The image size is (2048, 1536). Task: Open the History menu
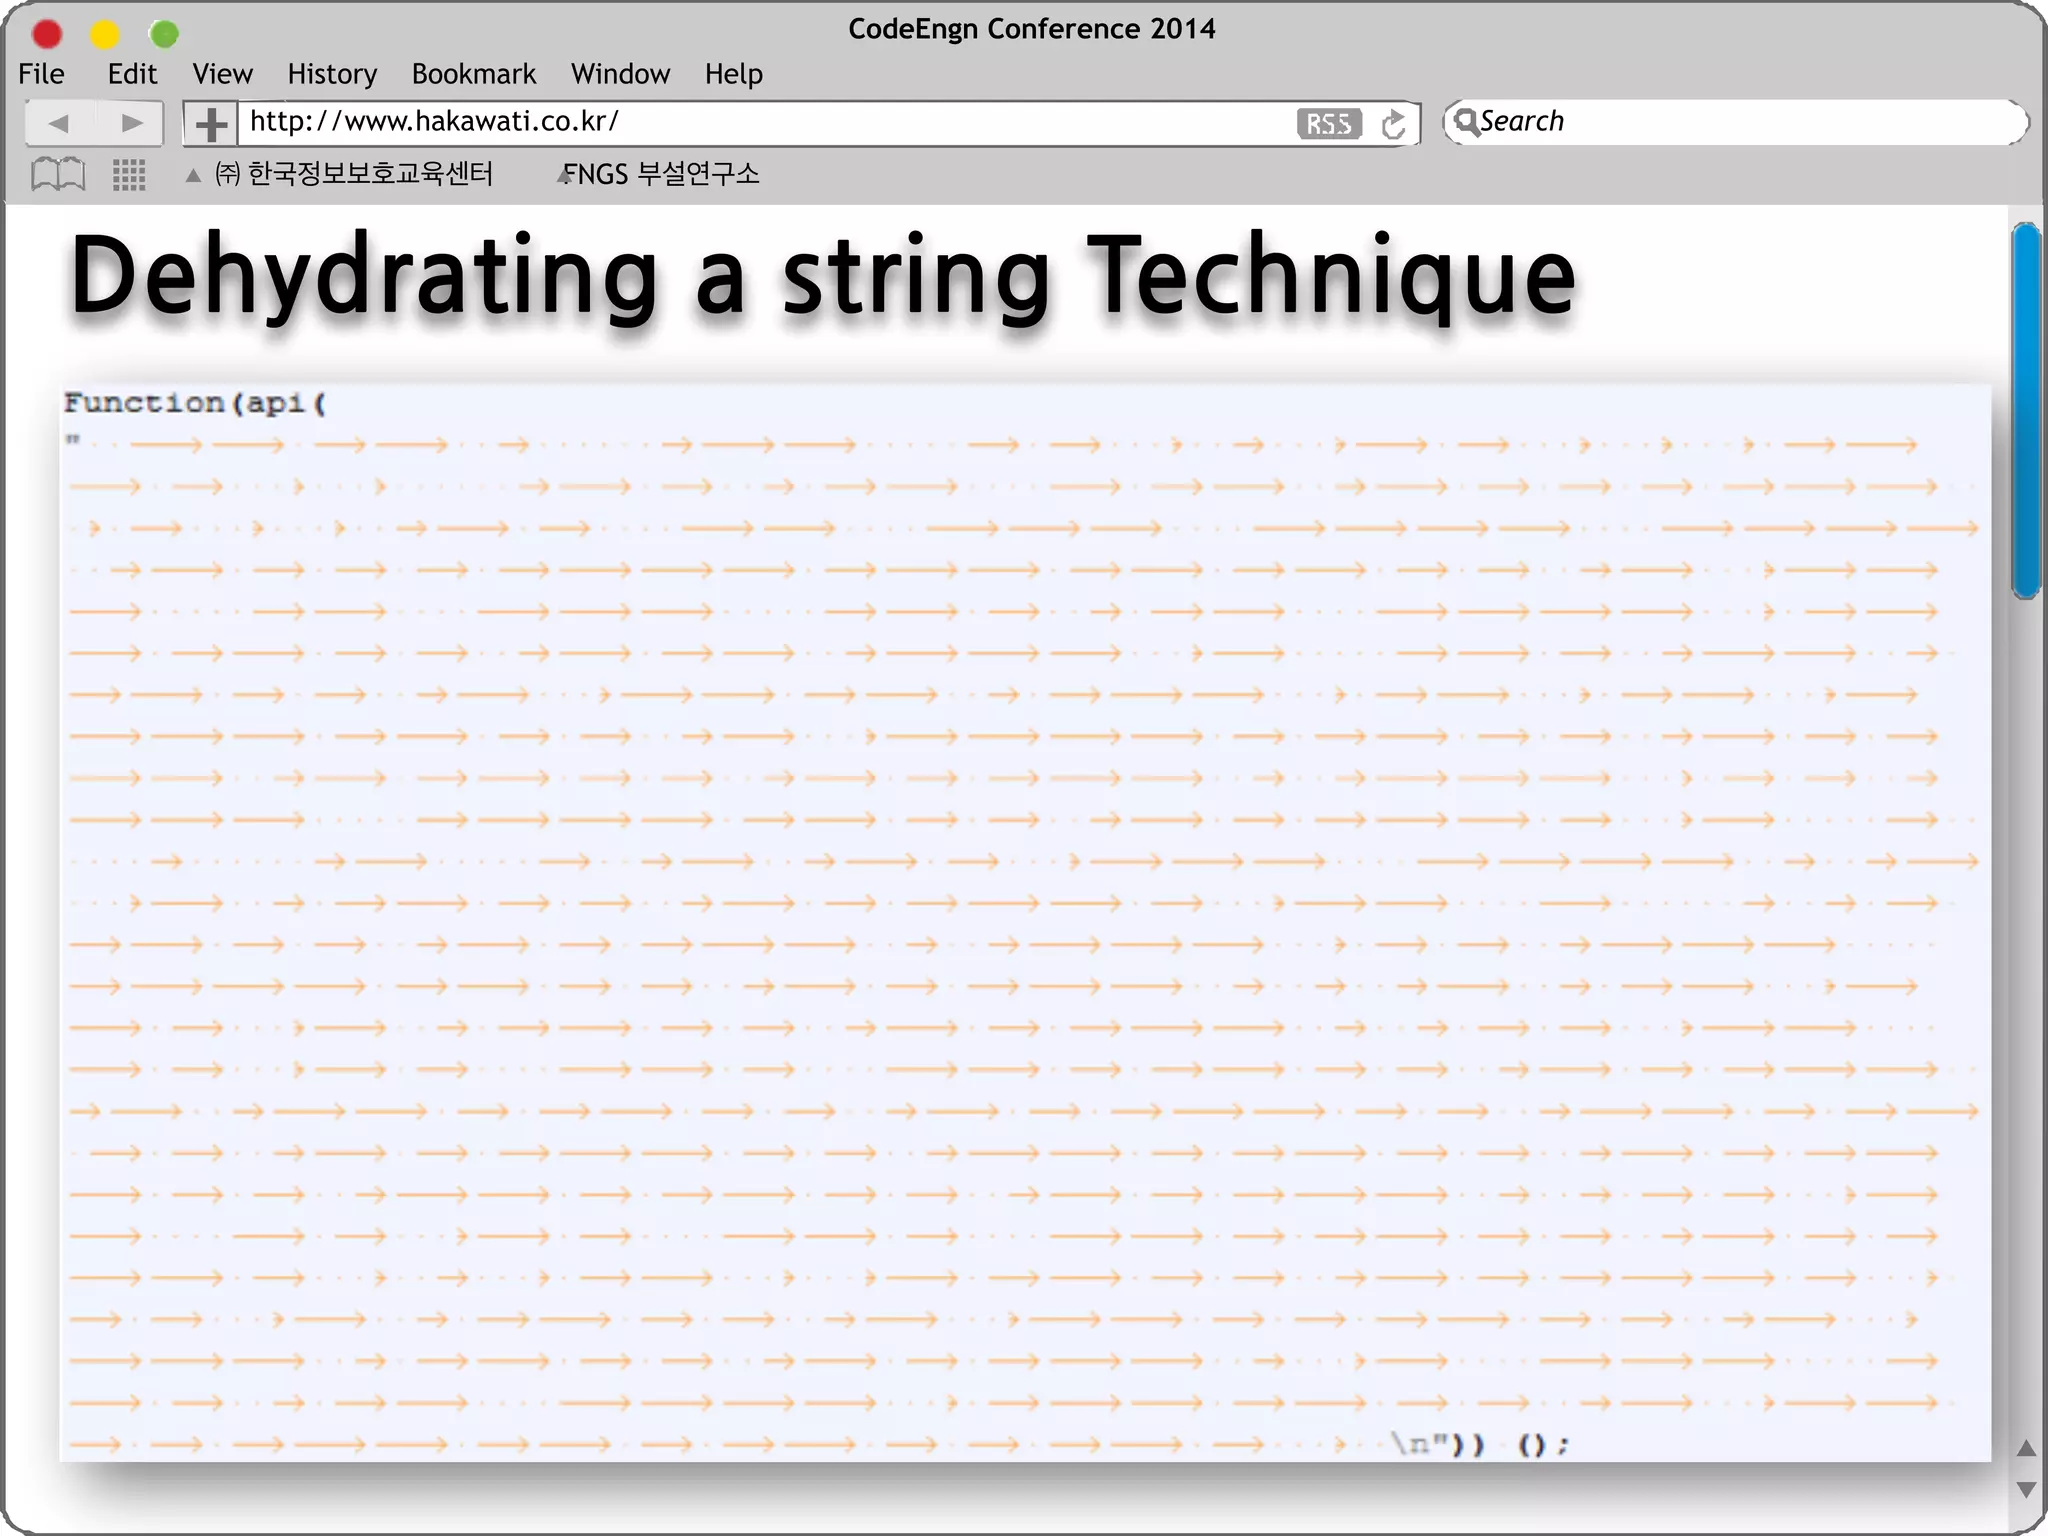[332, 74]
